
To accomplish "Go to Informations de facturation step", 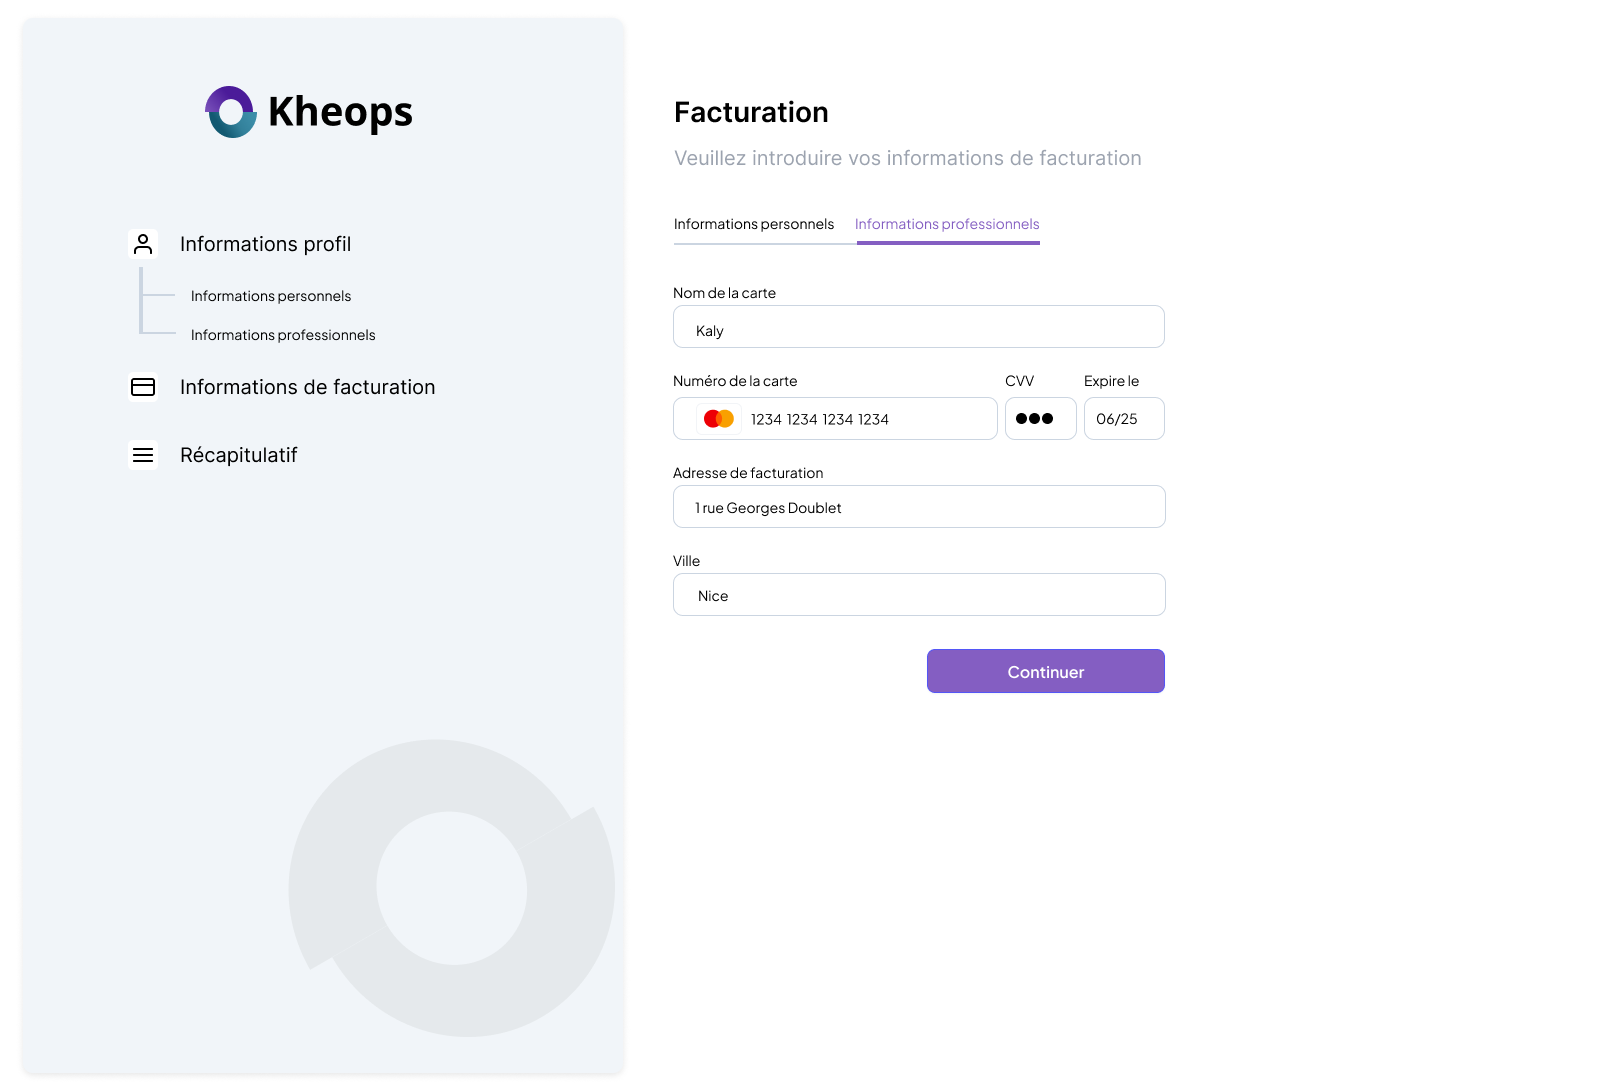I will [x=307, y=387].
